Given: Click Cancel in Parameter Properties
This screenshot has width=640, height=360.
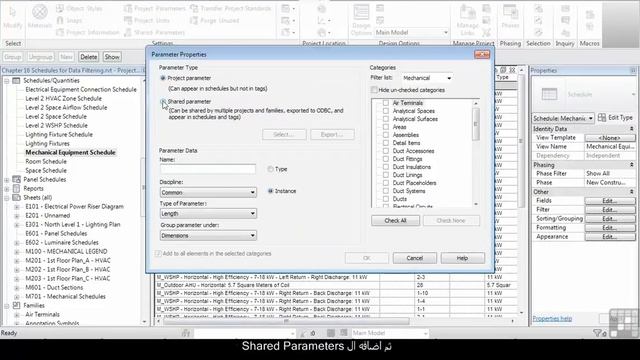Looking at the screenshot, I should 415,258.
